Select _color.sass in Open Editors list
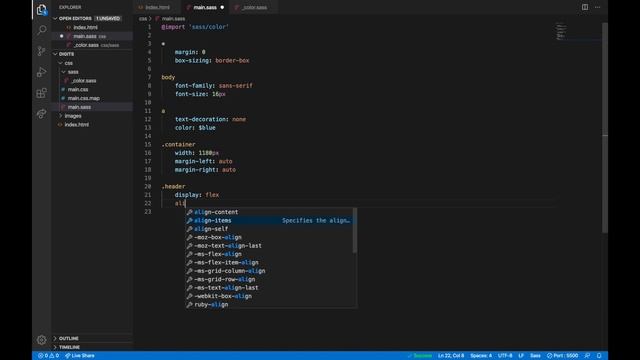This screenshot has height=360, width=640. [86, 45]
